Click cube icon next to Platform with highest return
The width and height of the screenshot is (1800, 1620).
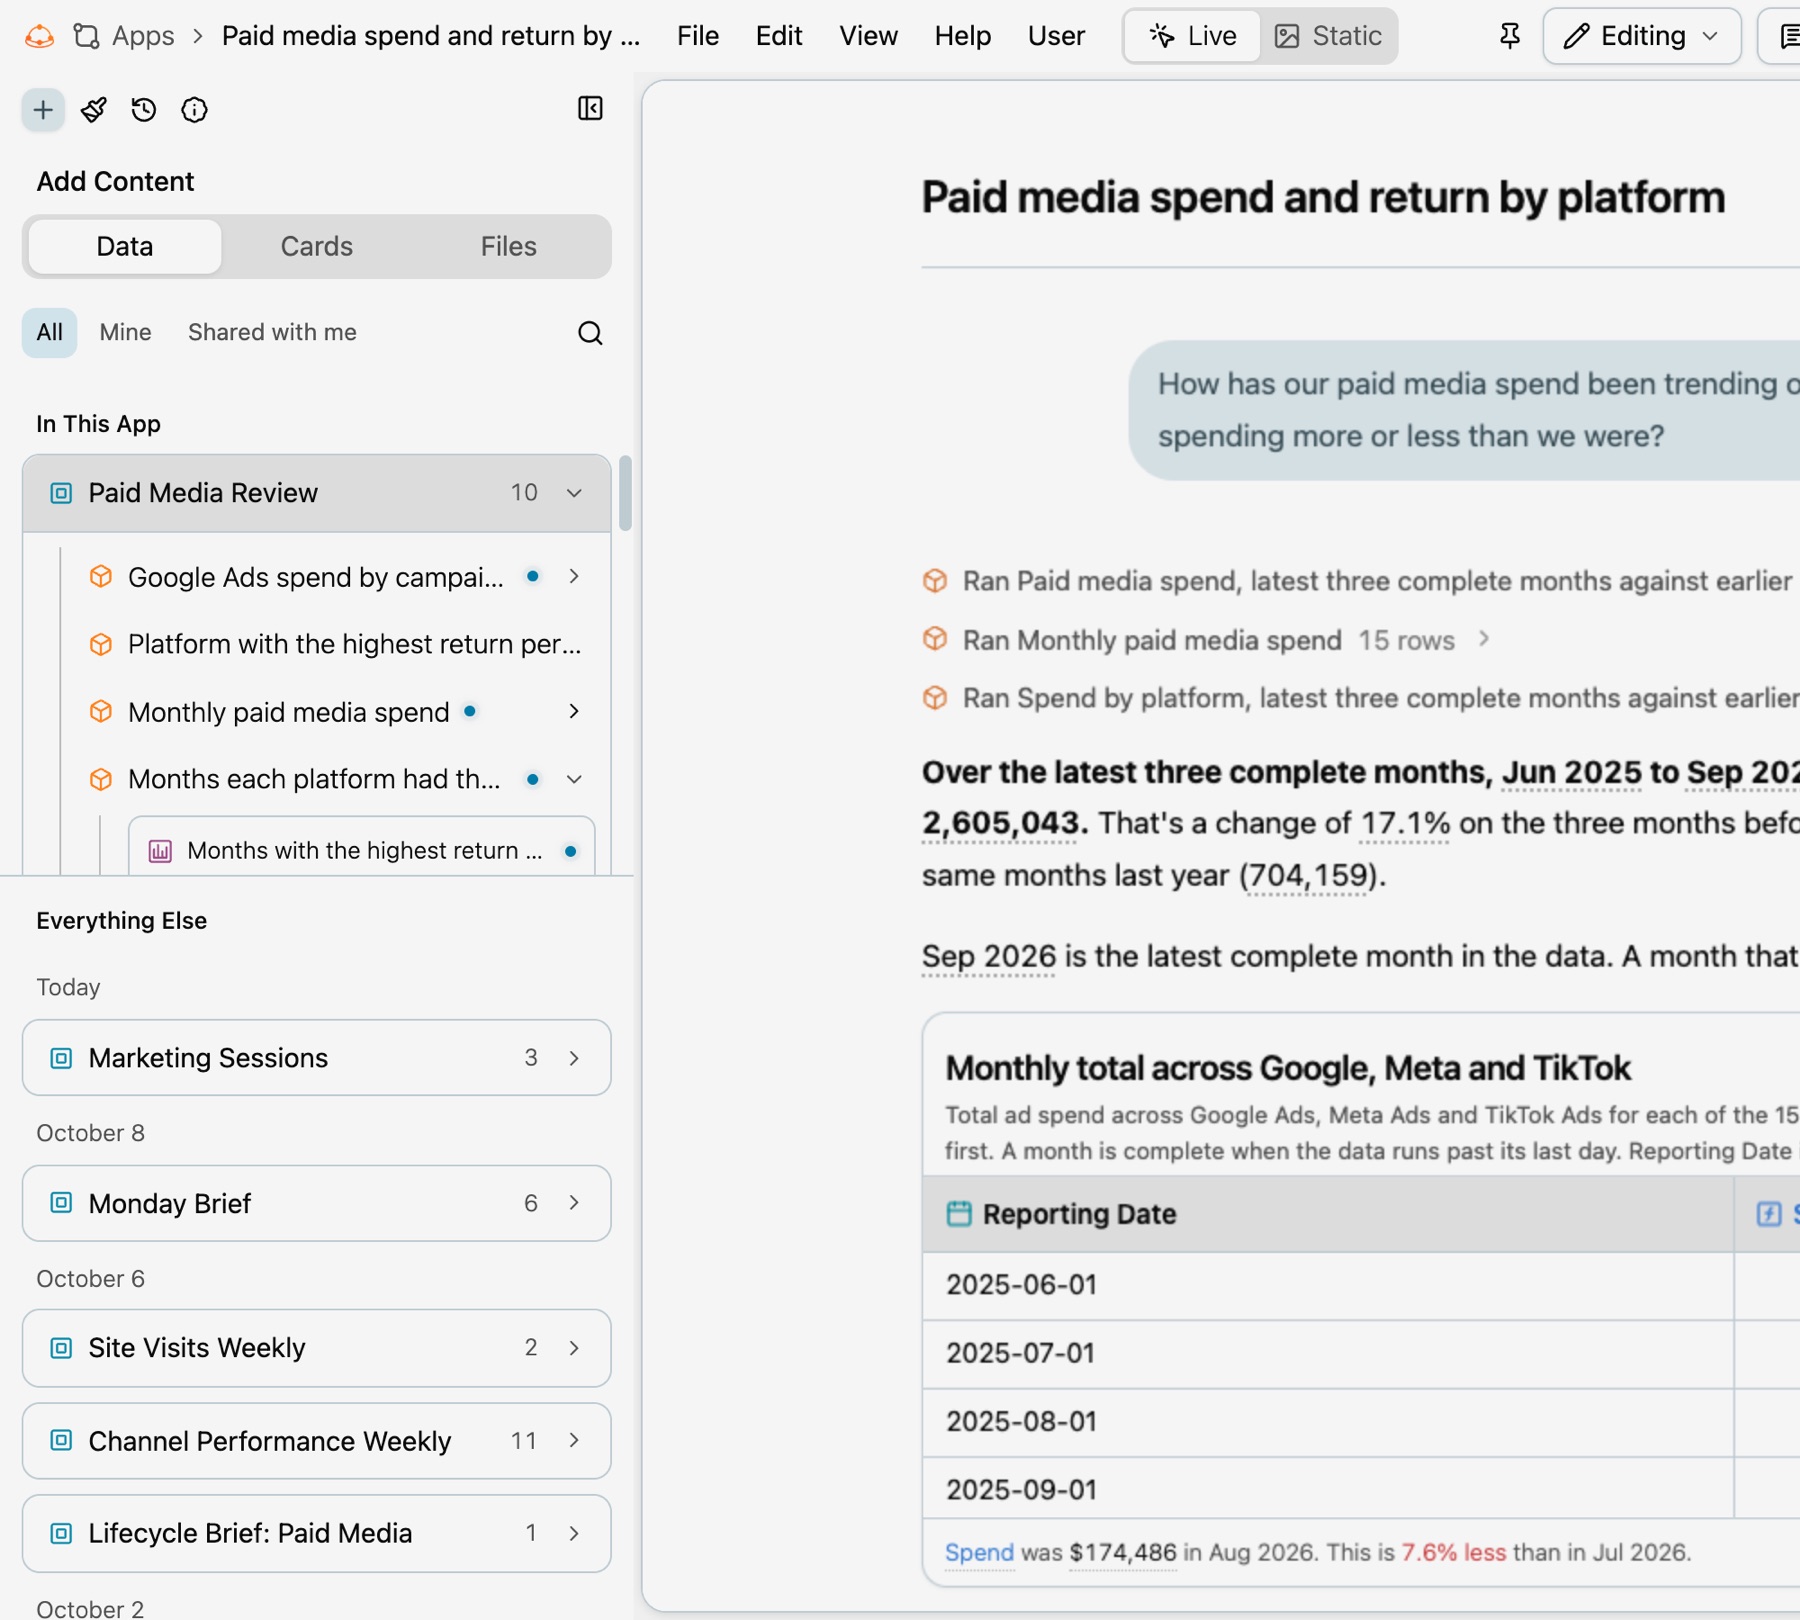[101, 644]
